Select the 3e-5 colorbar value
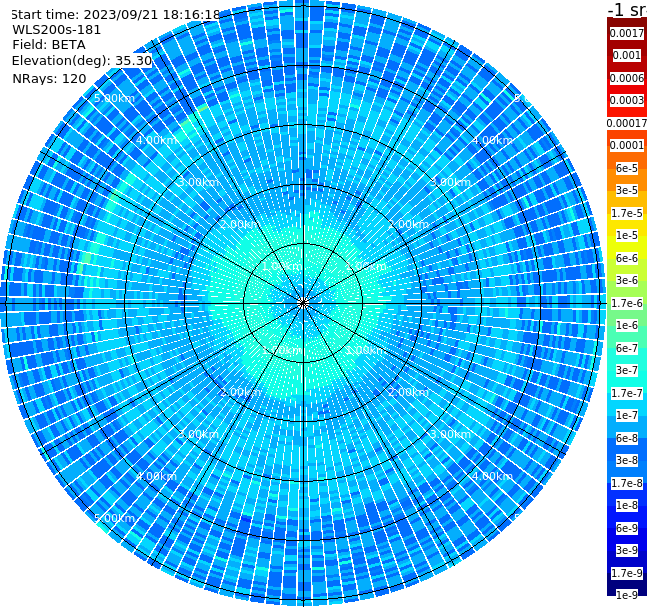The height and width of the screenshot is (607, 647). point(627,190)
